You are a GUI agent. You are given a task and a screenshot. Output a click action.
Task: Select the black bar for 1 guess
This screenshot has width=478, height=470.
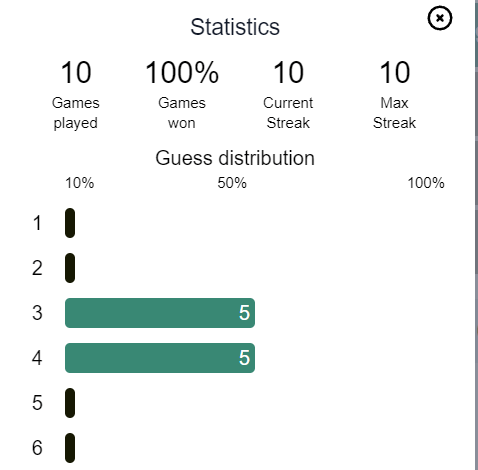70,223
